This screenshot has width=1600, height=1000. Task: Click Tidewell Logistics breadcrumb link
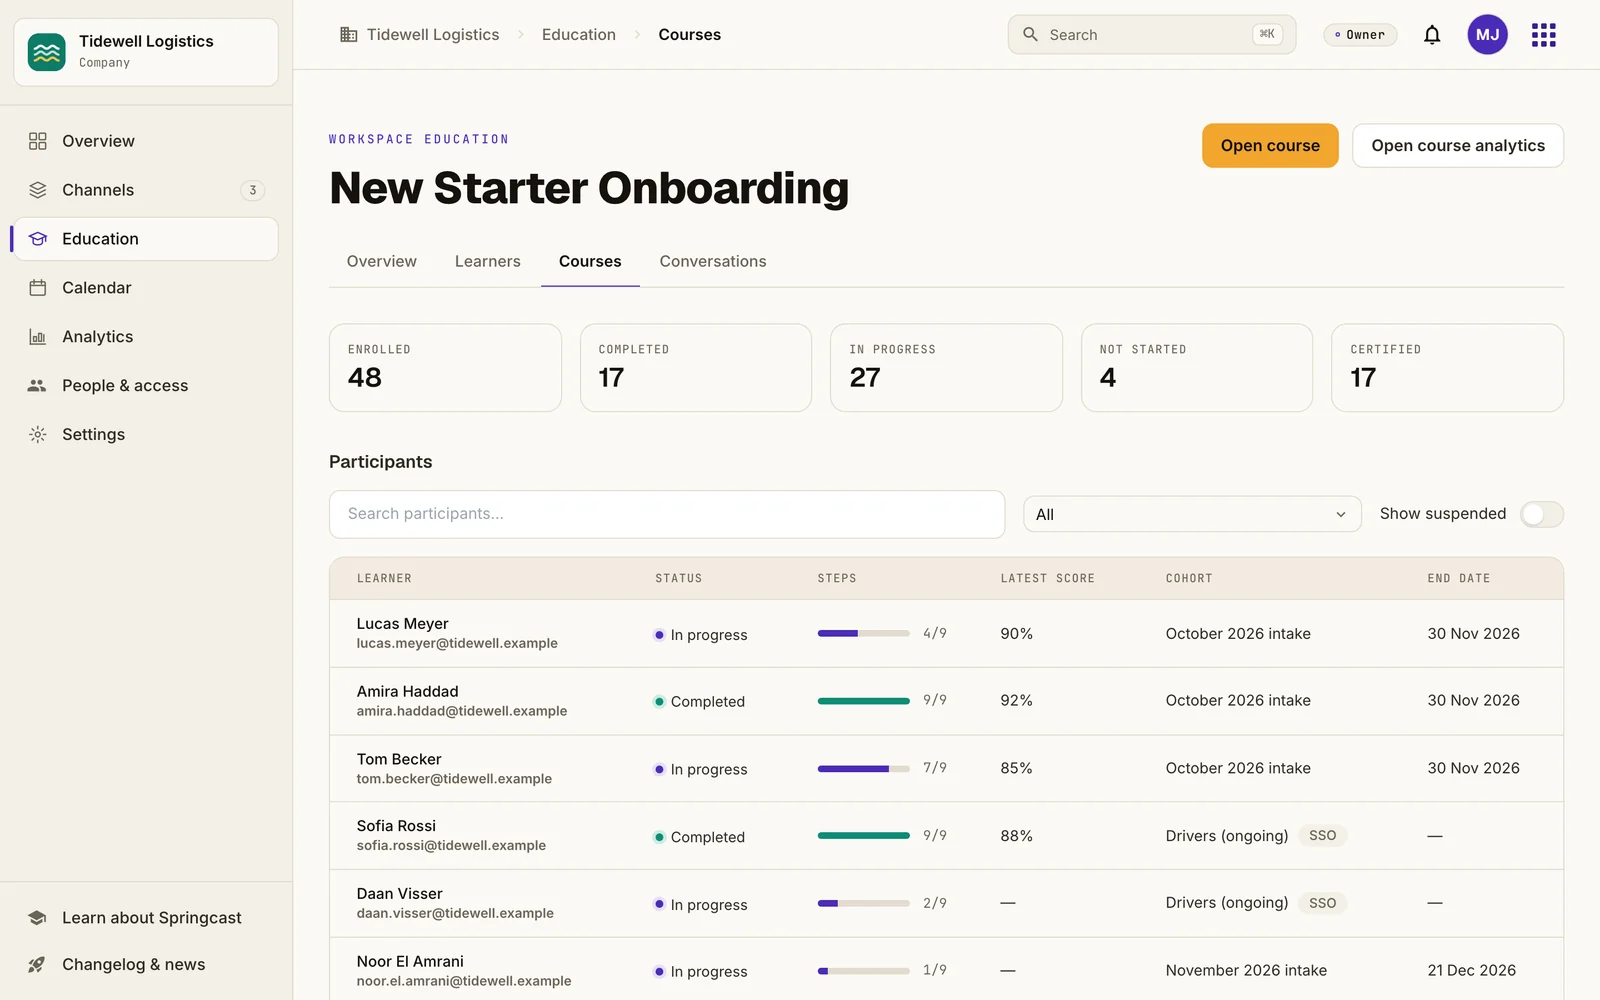coord(433,35)
